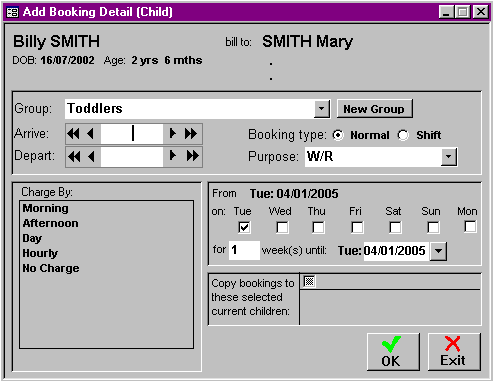The image size is (493, 381).
Task: Click Arrive single step-back arrow
Action: click(x=91, y=134)
